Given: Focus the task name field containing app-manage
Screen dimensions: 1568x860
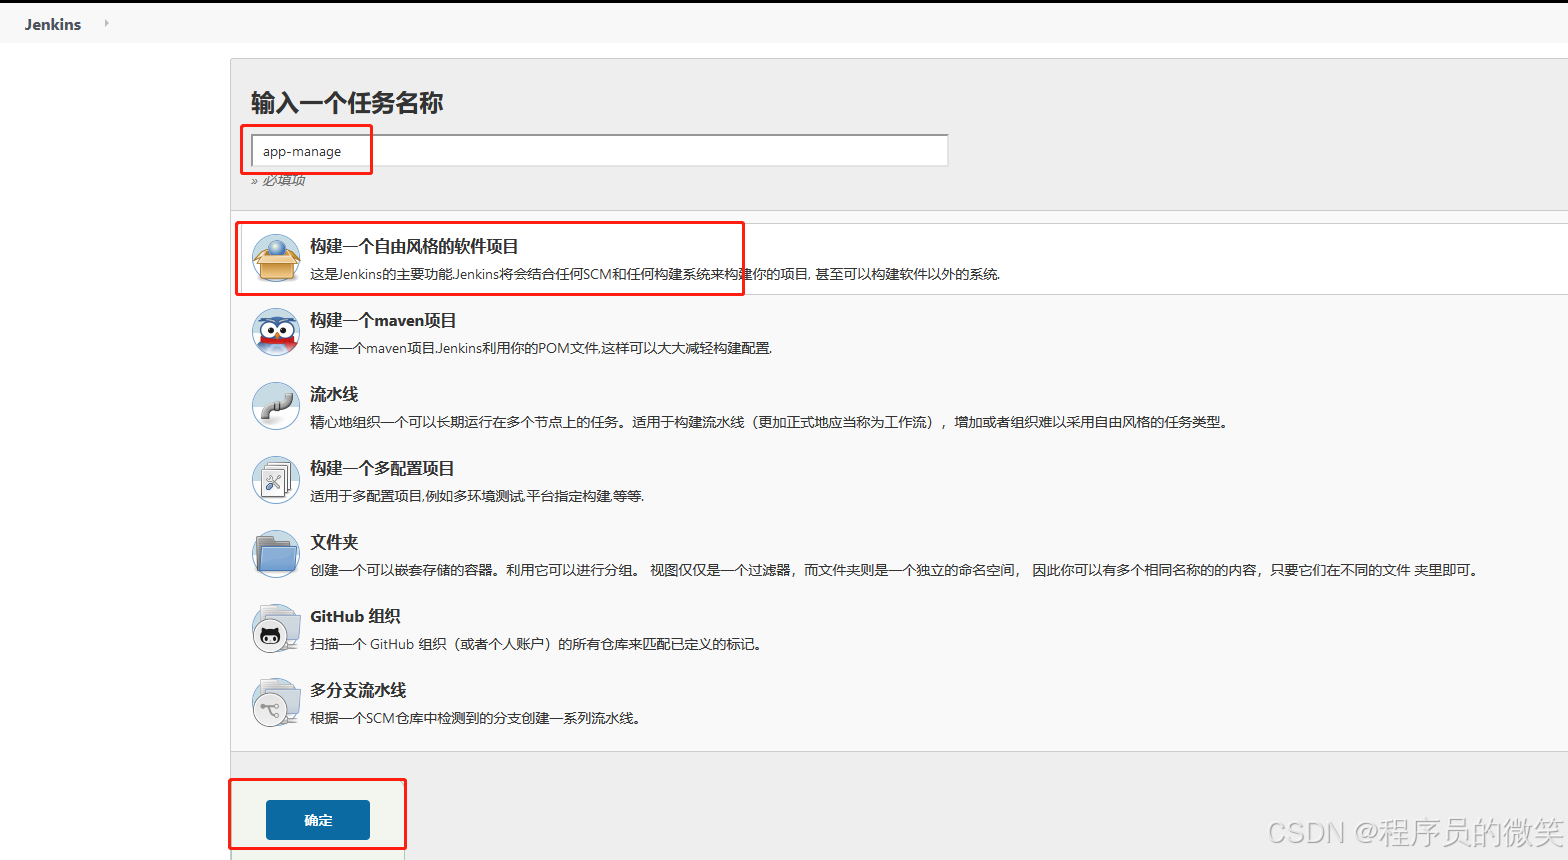Looking at the screenshot, I should [x=599, y=151].
